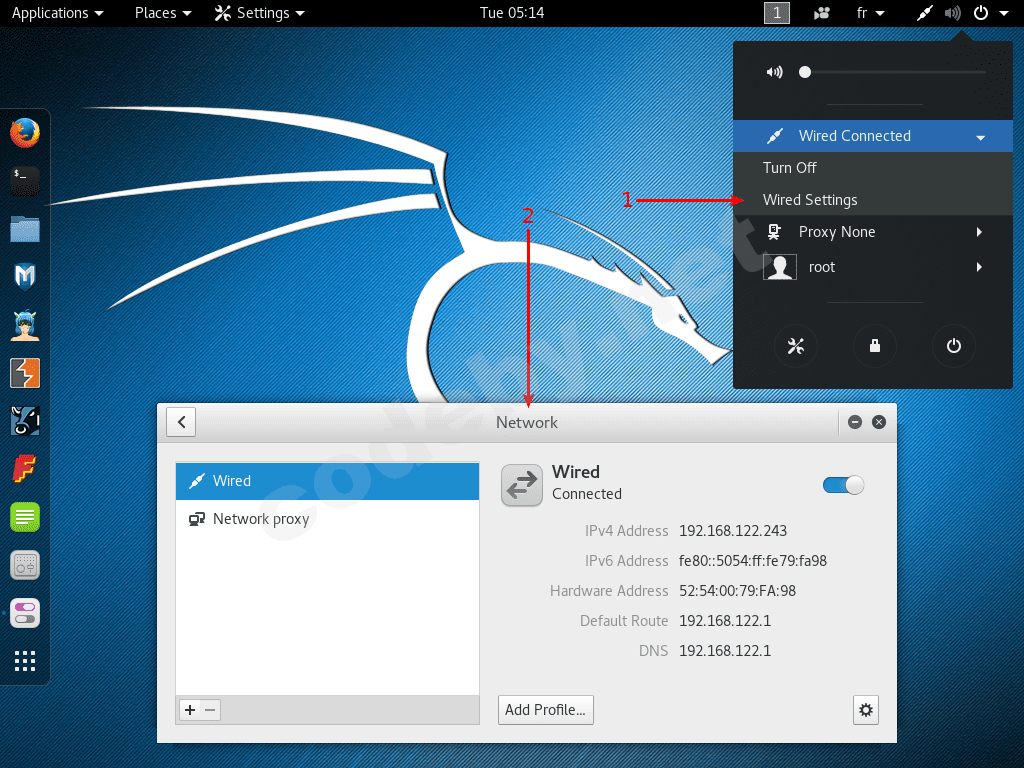Image resolution: width=1024 pixels, height=768 pixels.
Task: Click the lock screen icon
Action: pos(874,345)
